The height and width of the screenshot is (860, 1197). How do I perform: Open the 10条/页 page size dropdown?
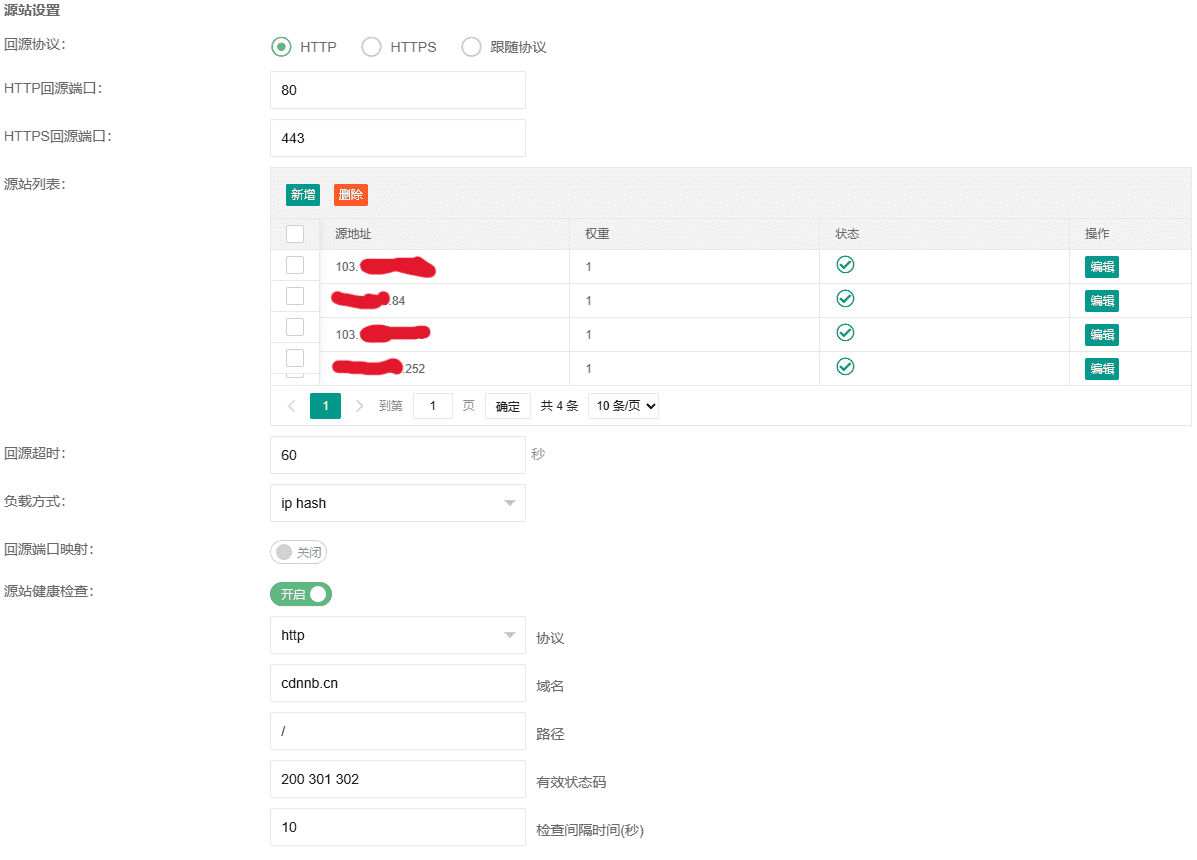pos(622,405)
